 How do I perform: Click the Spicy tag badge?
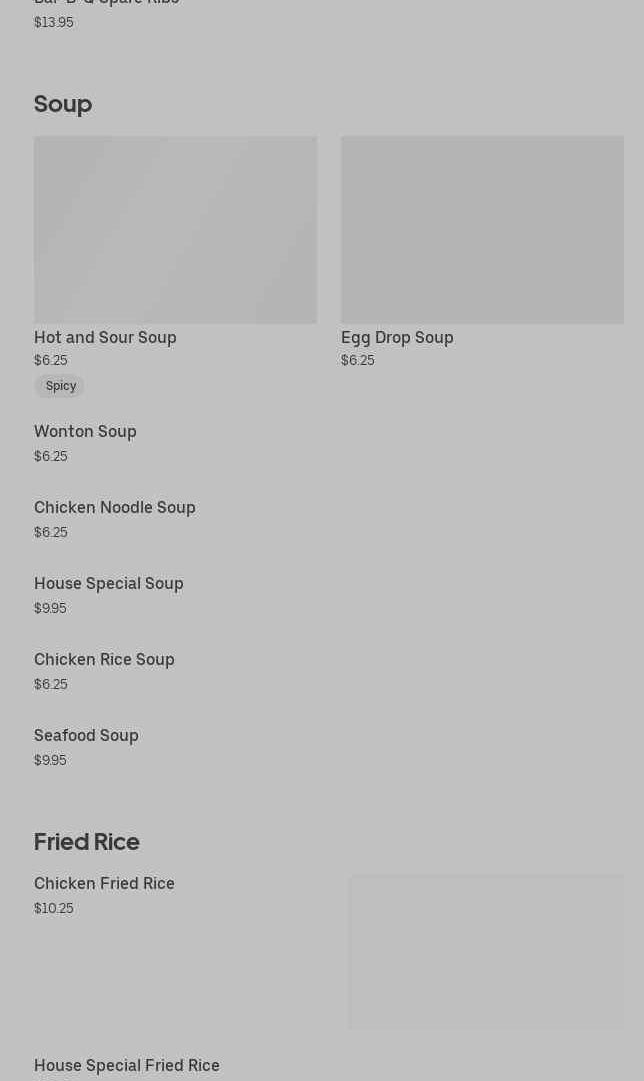60,386
